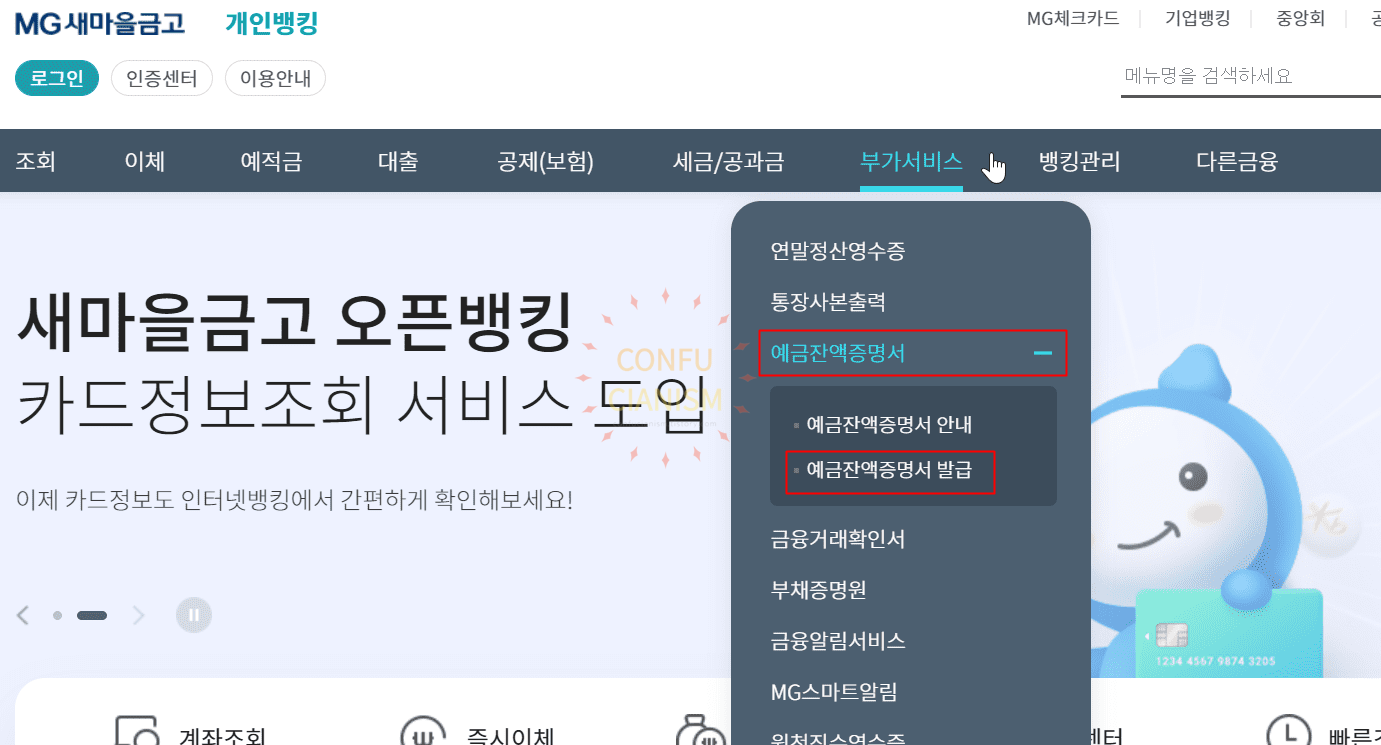Open the 즉시이체 quick link text
The height and width of the screenshot is (745, 1381).
pyautogui.click(x=511, y=736)
